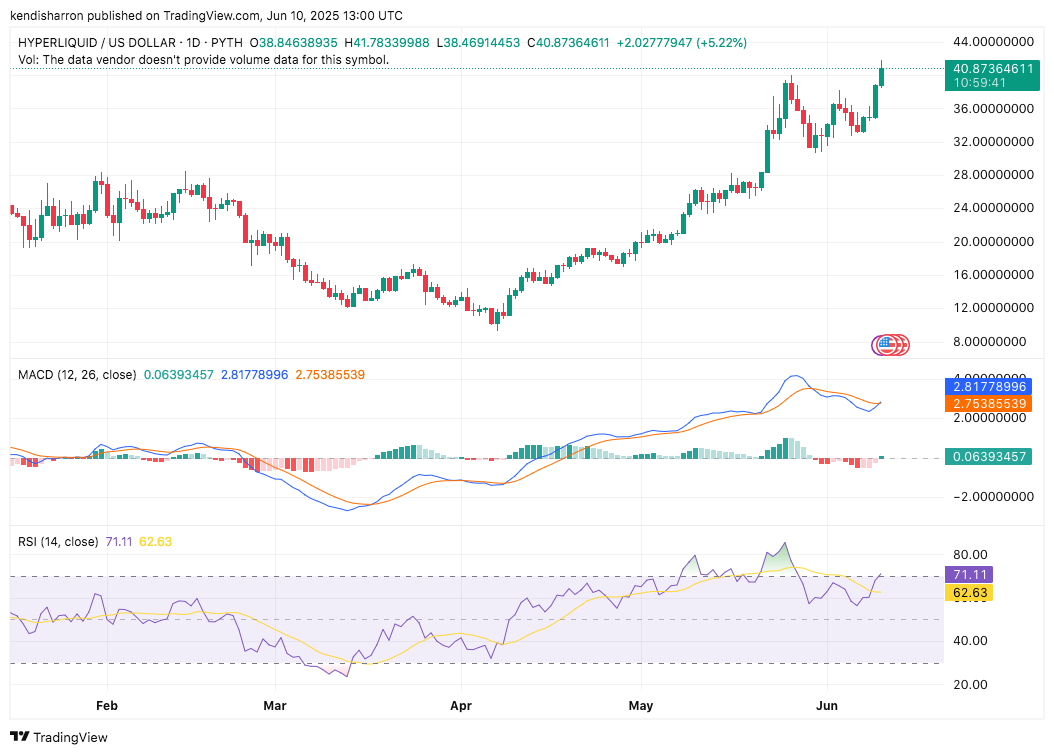
Task: Click the 16.00000000 price axis label
Action: [994, 274]
